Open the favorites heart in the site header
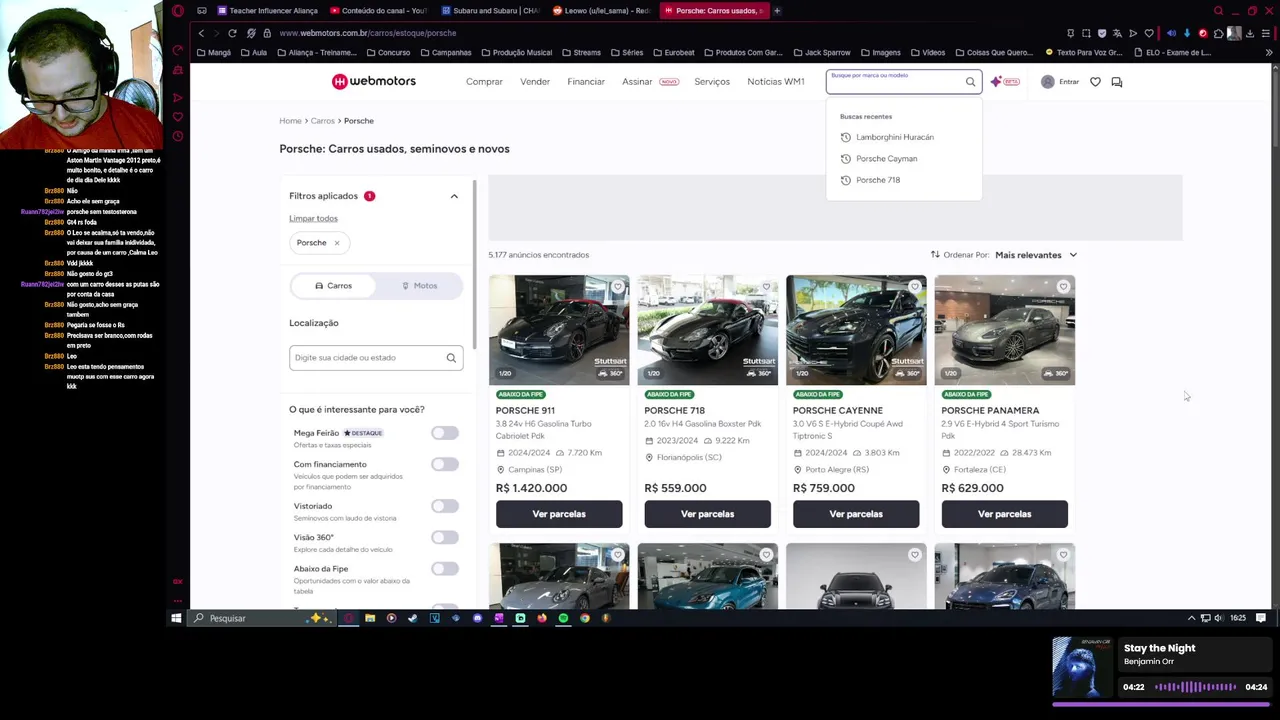The height and width of the screenshot is (720, 1280). [x=1095, y=82]
